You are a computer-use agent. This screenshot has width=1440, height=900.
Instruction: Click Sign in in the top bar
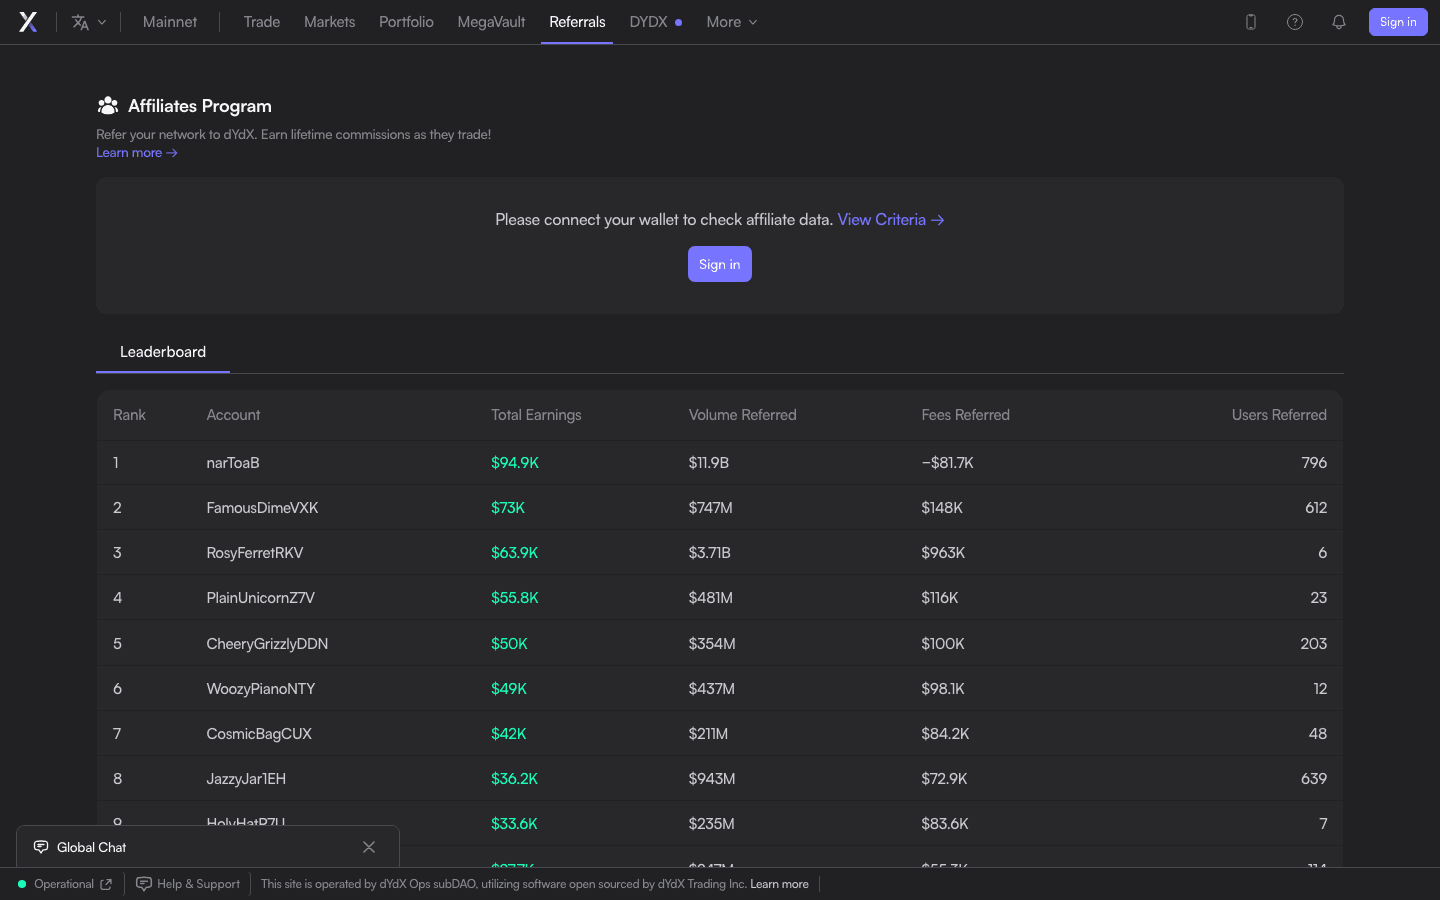(x=1398, y=22)
